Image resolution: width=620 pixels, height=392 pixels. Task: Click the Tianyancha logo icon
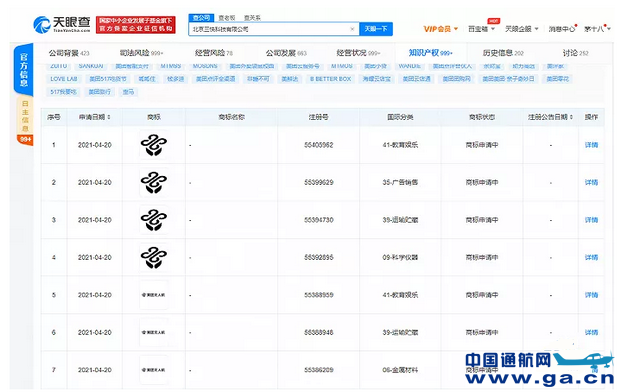(42, 25)
